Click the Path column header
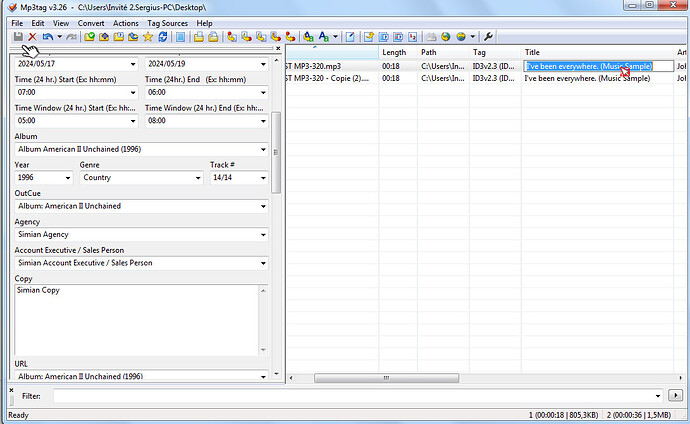This screenshot has width=690, height=424. pyautogui.click(x=443, y=52)
